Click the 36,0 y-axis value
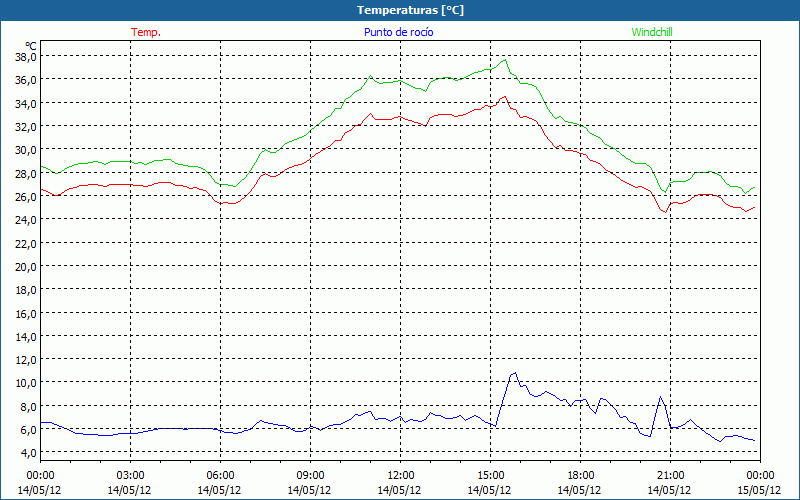 [x=26, y=80]
